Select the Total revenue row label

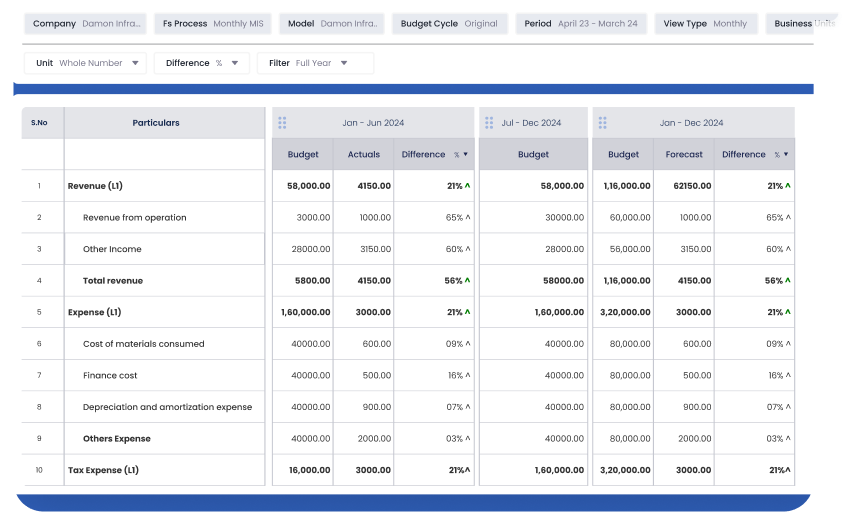[113, 281]
